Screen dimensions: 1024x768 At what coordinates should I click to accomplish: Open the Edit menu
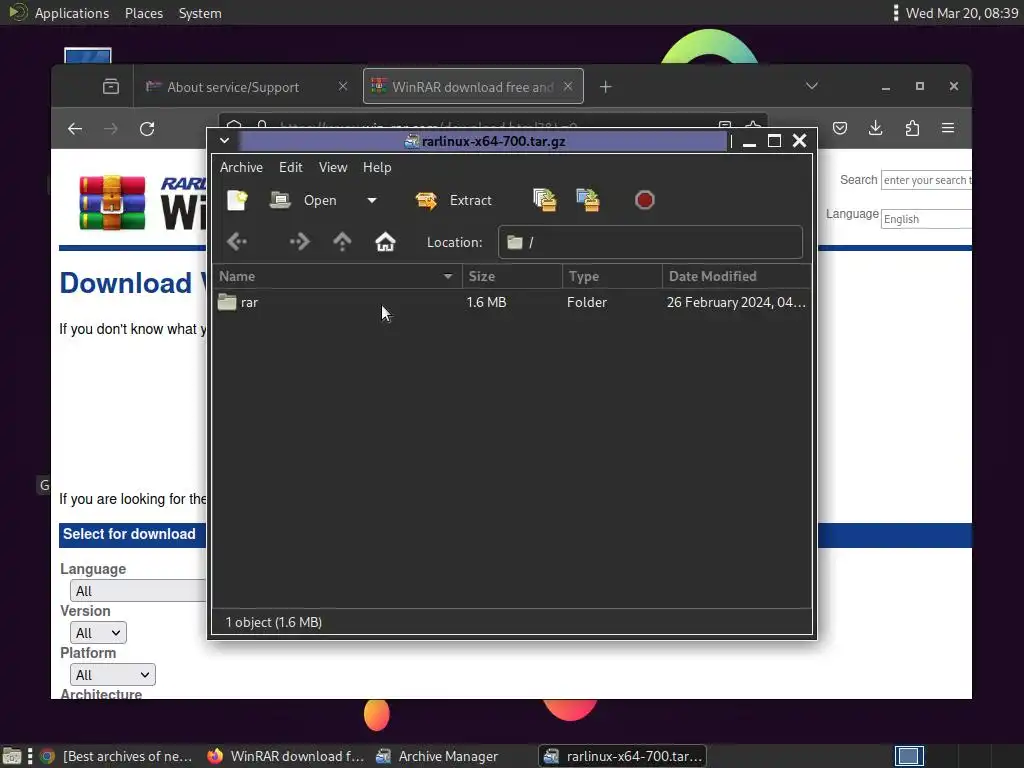291,167
